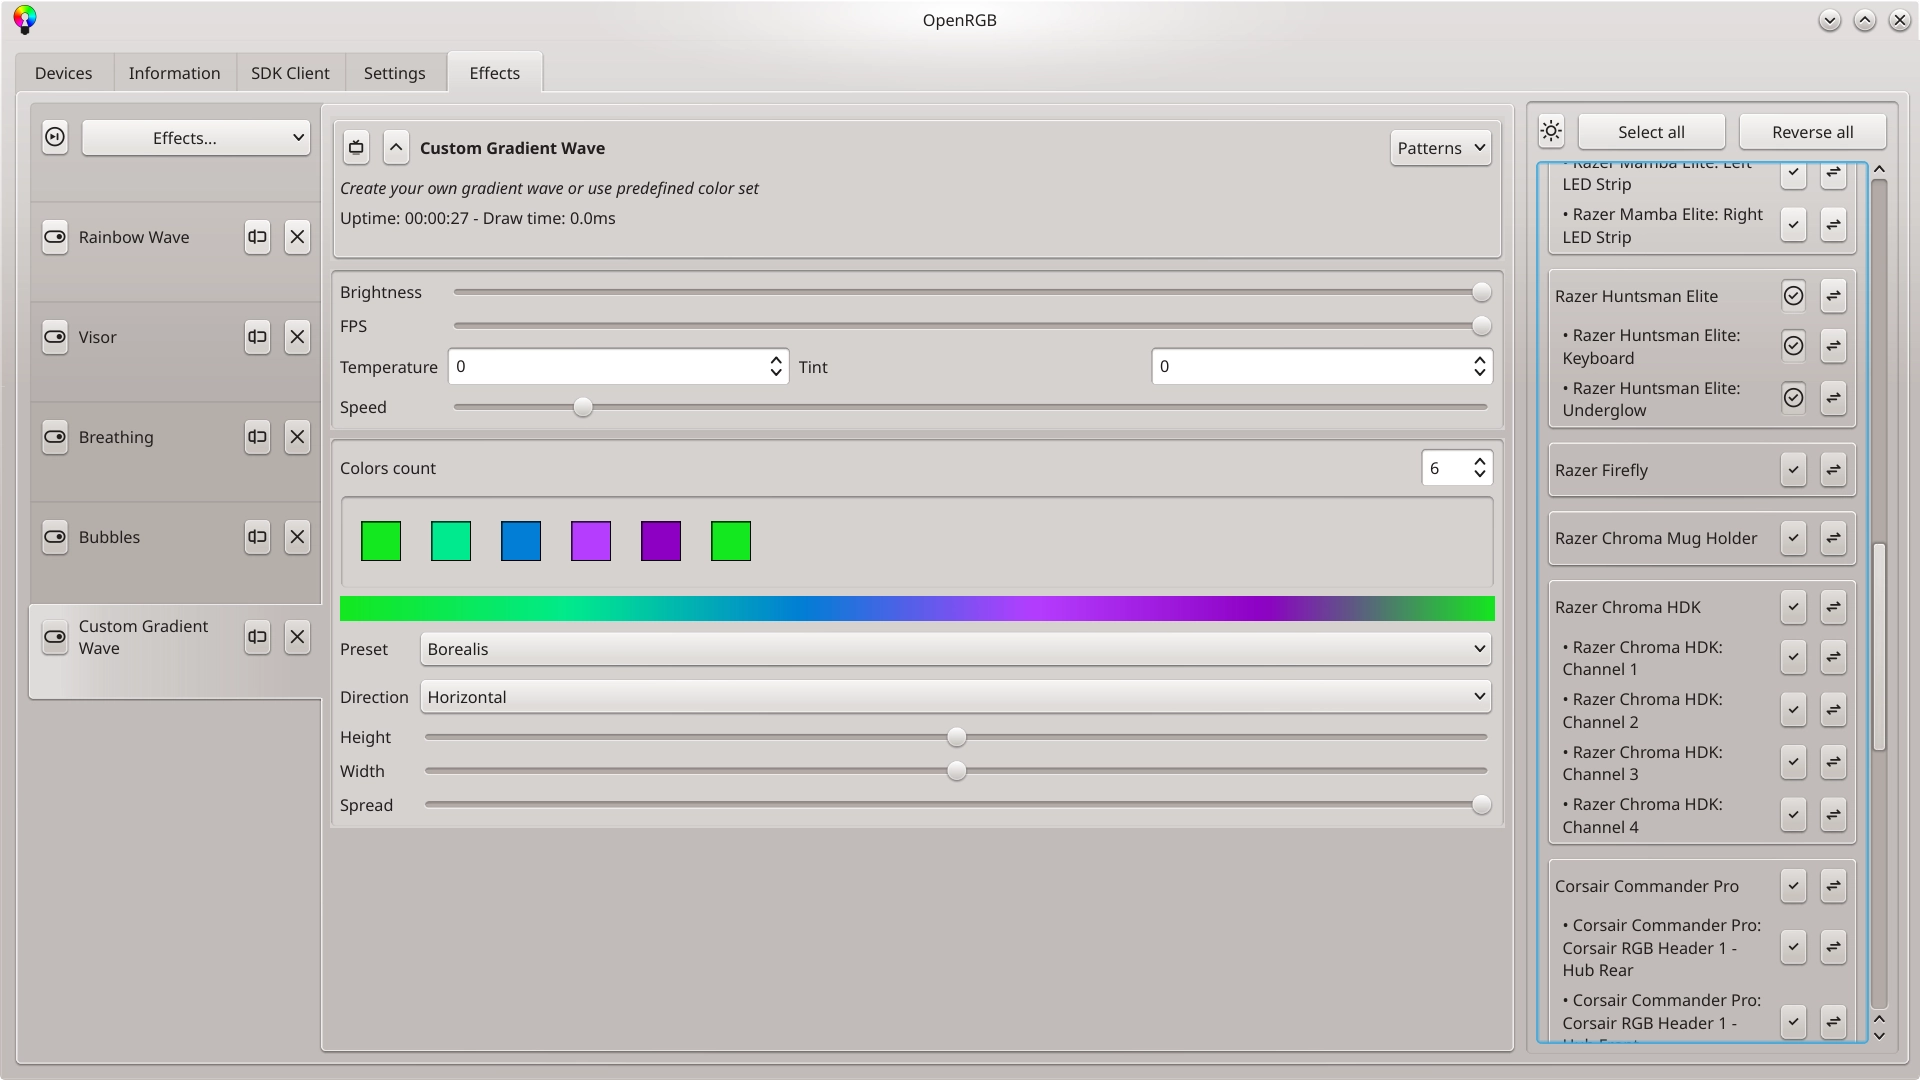1920x1080 pixels.
Task: Increase the Tint value with stepper
Action: [x=1479, y=360]
